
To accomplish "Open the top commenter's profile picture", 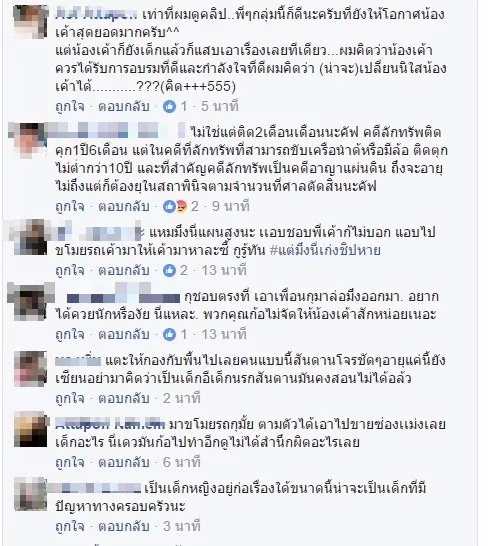I will pos(30,21).
